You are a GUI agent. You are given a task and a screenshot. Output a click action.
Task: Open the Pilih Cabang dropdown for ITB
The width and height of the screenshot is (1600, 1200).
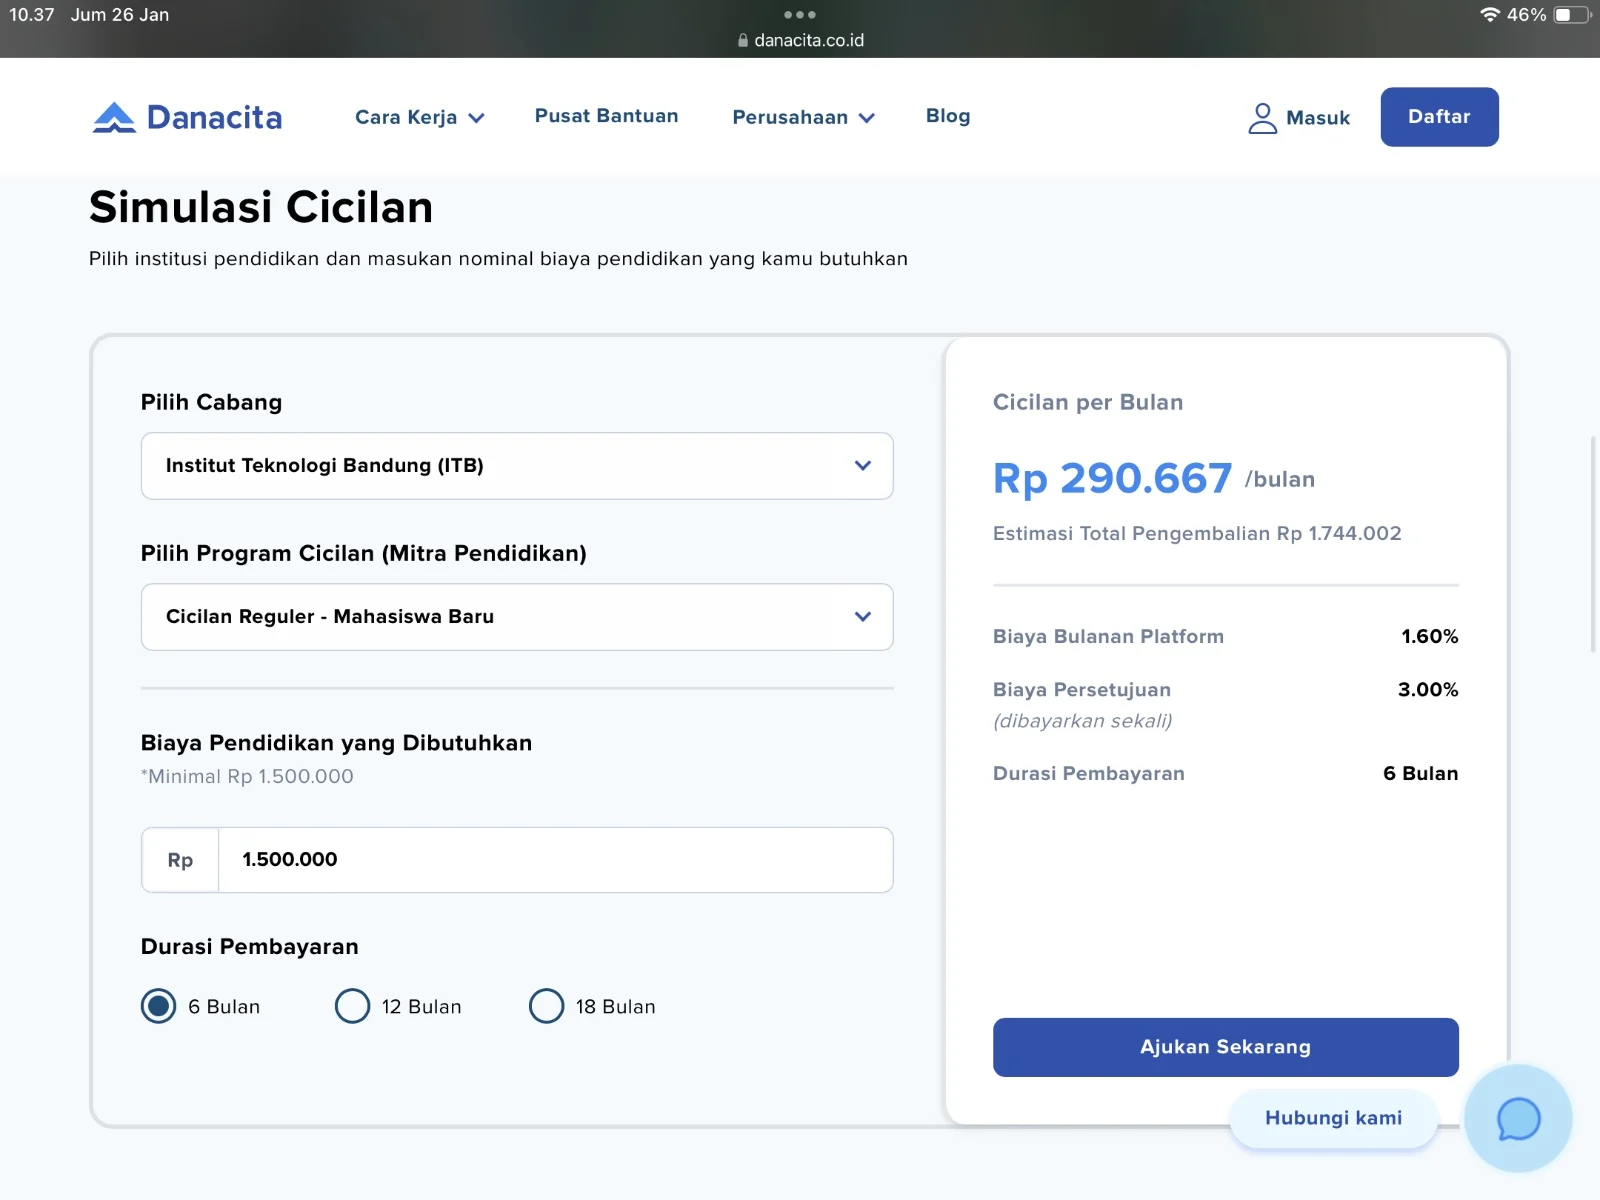coord(517,466)
